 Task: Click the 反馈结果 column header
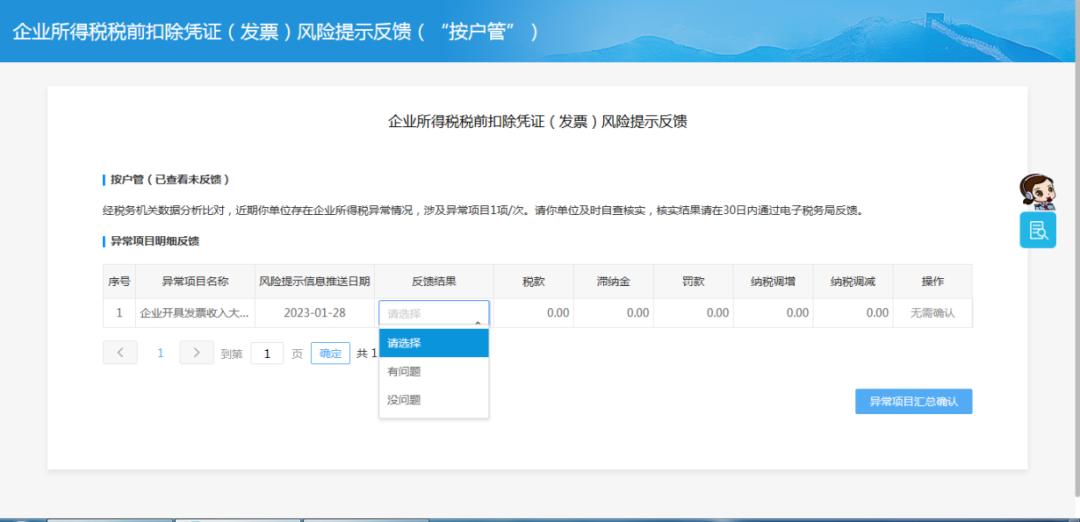(x=434, y=281)
